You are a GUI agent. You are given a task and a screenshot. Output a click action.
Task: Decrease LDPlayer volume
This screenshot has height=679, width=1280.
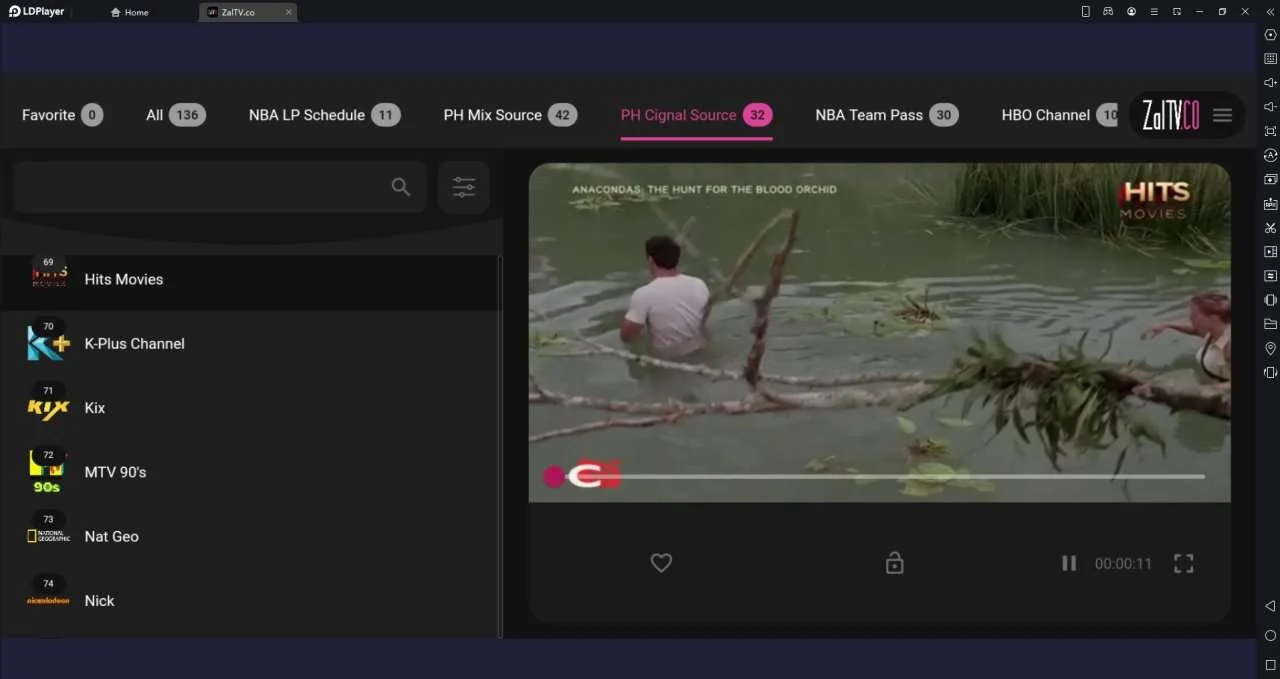pyautogui.click(x=1270, y=107)
